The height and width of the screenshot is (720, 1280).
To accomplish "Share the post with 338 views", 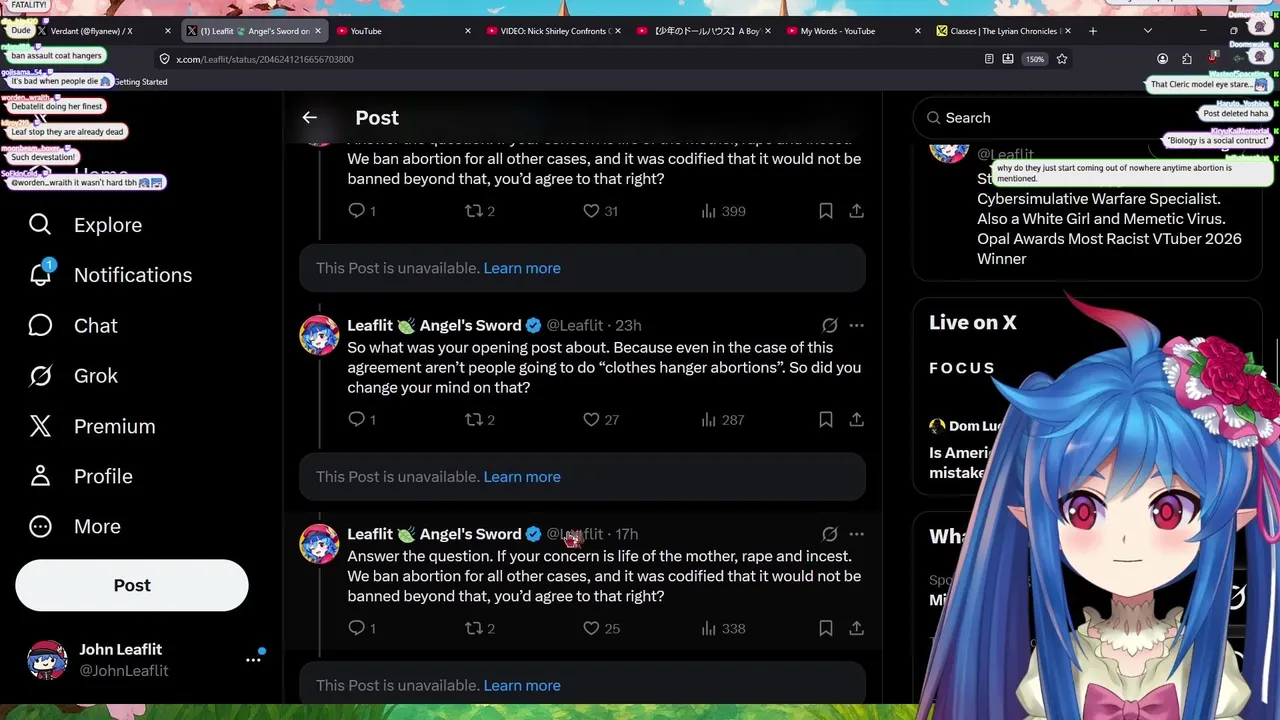I will (857, 628).
